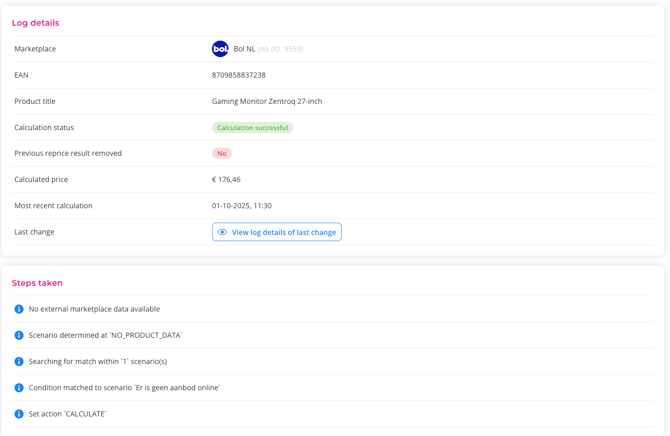Click the 'Bol NL' marketplace name
This screenshot has height=436, width=670.
pos(244,49)
